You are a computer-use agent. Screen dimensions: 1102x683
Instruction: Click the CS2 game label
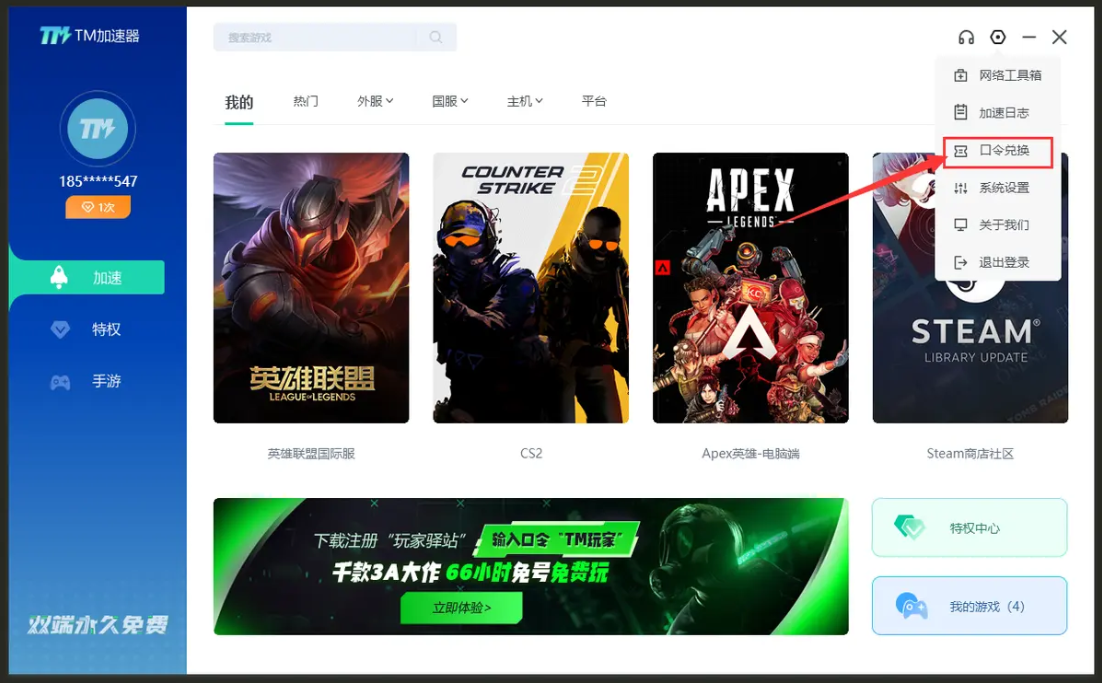tap(531, 454)
